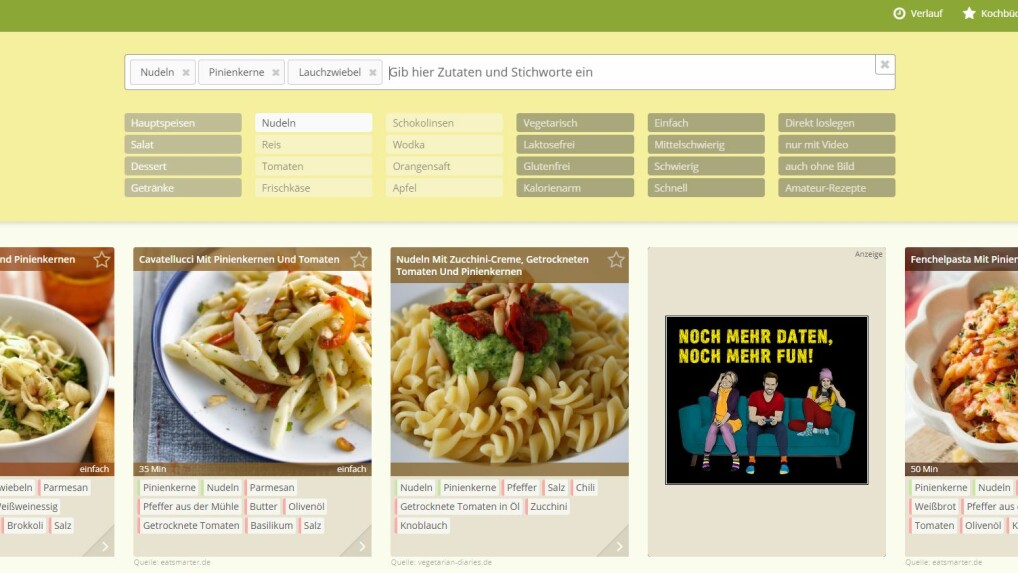Viewport: 1018px width, 573px height.
Task: Click Knoblauch ingredient tag
Action: click(x=423, y=526)
